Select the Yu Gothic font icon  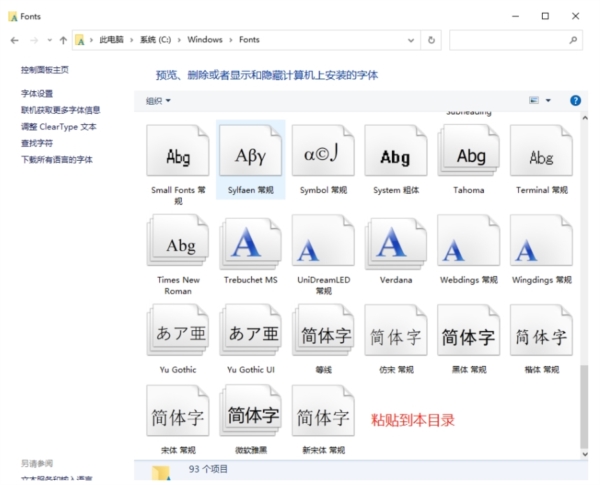coord(178,330)
